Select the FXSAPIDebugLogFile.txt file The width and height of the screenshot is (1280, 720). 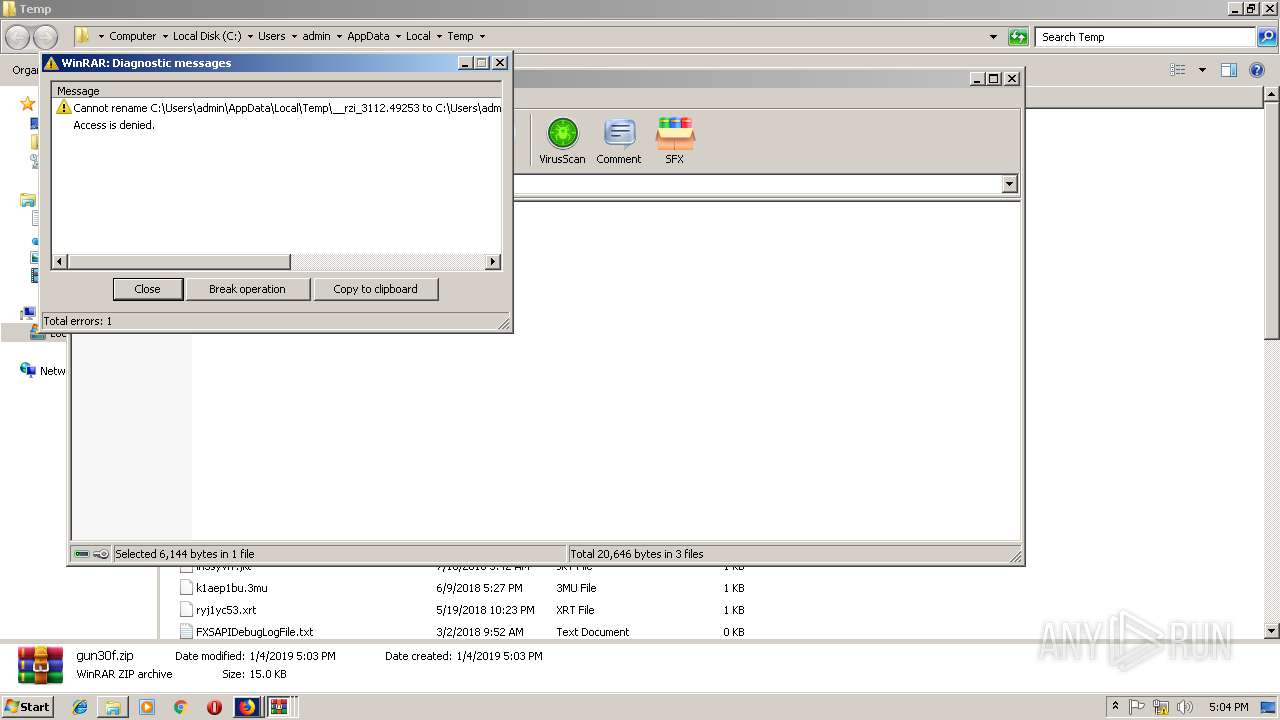(254, 632)
